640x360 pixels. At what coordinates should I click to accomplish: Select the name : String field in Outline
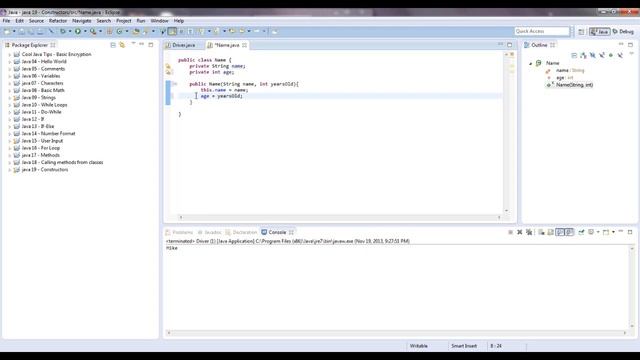tap(570, 70)
